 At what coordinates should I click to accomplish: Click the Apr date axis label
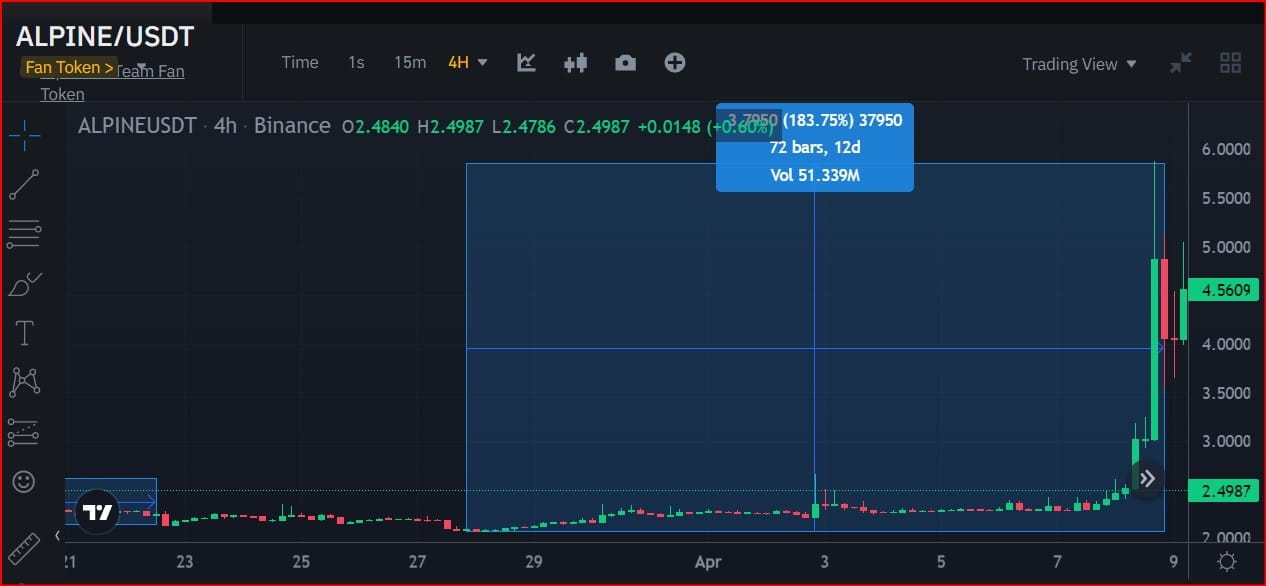click(708, 562)
